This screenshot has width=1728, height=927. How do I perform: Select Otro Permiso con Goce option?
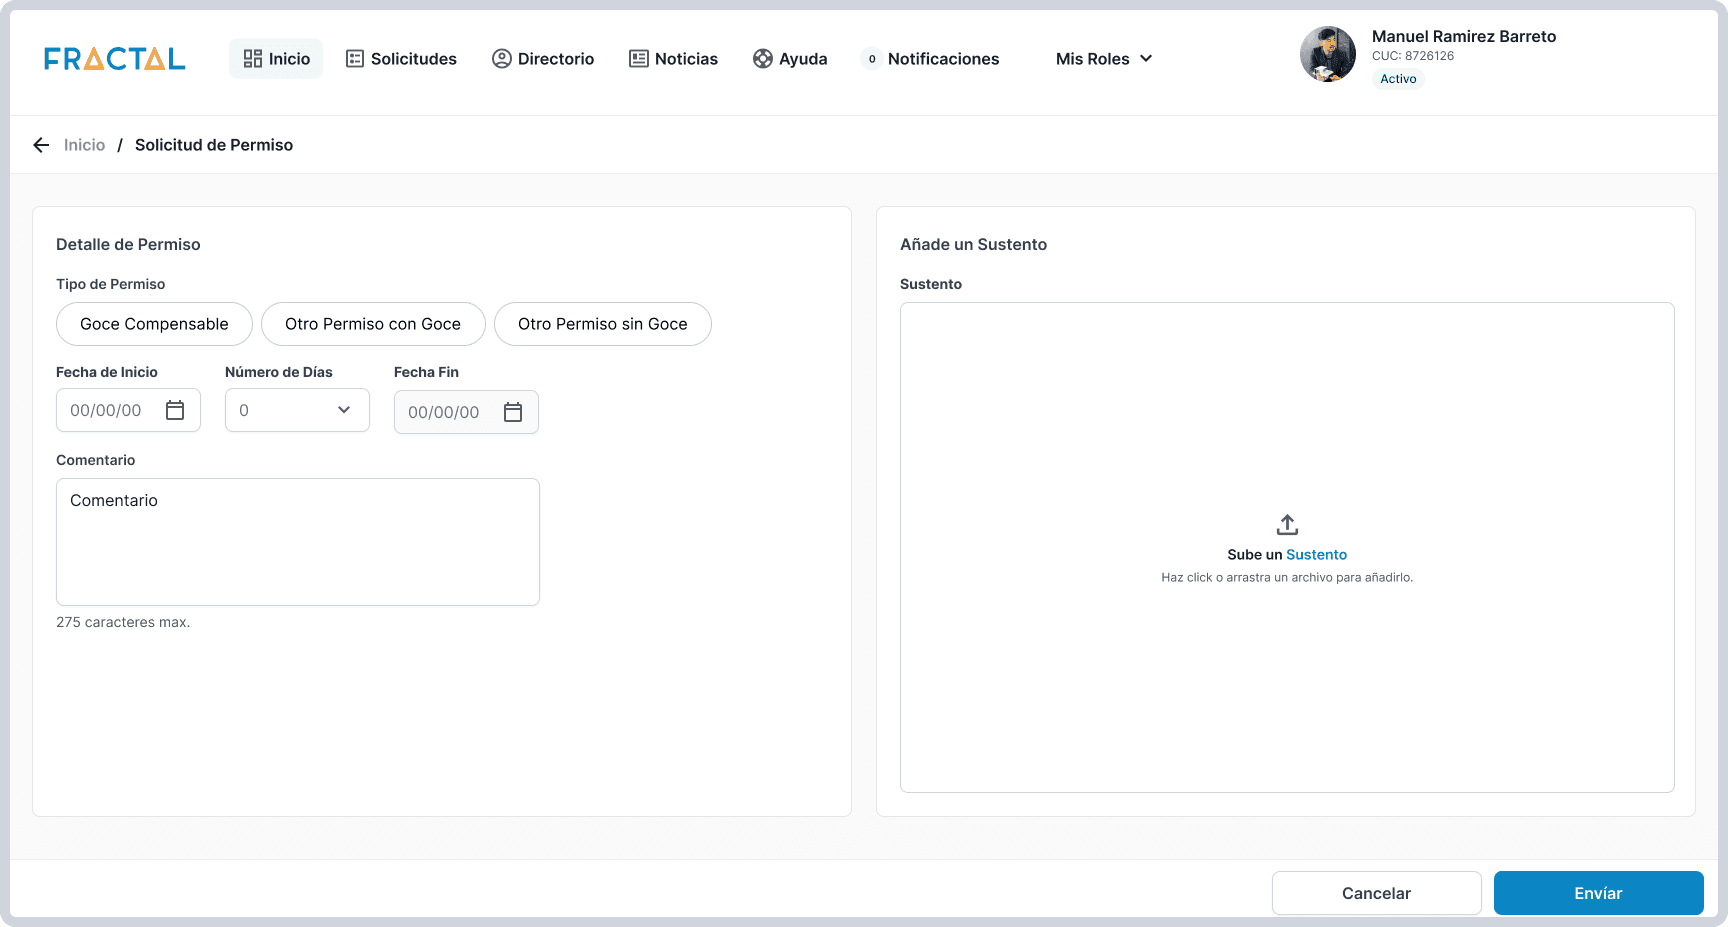(373, 324)
